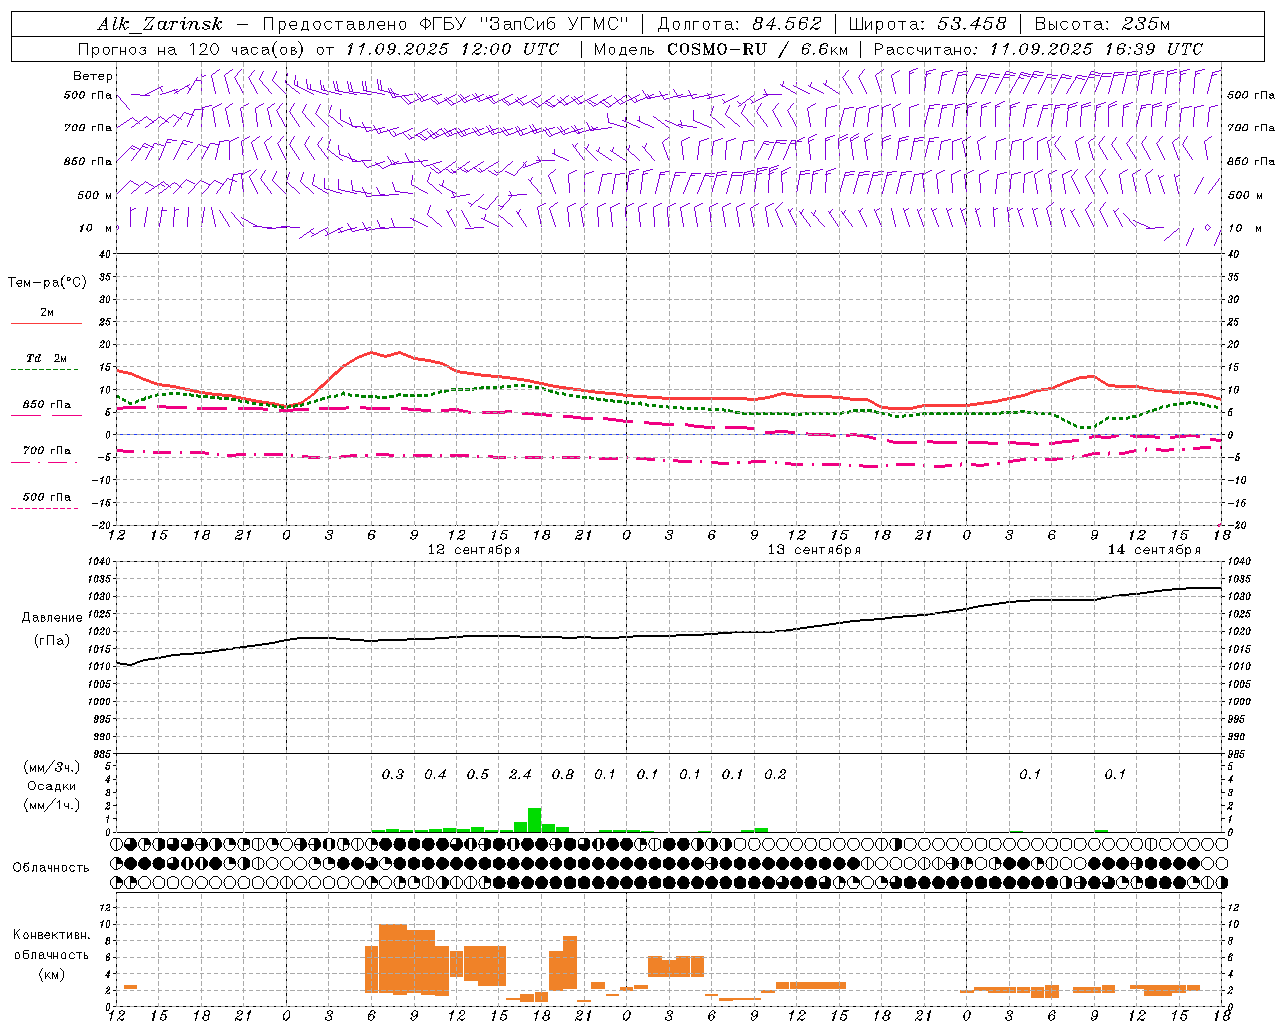Viewport: 1280px width, 1024px height.
Task: Click the green dashed sample under Td 2м legend
Action: 45,370
